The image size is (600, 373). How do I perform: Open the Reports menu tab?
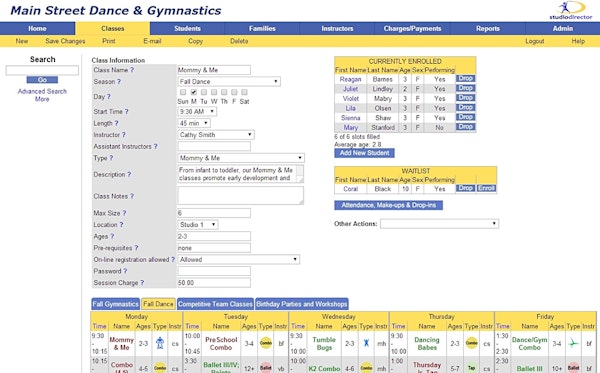pyautogui.click(x=488, y=28)
